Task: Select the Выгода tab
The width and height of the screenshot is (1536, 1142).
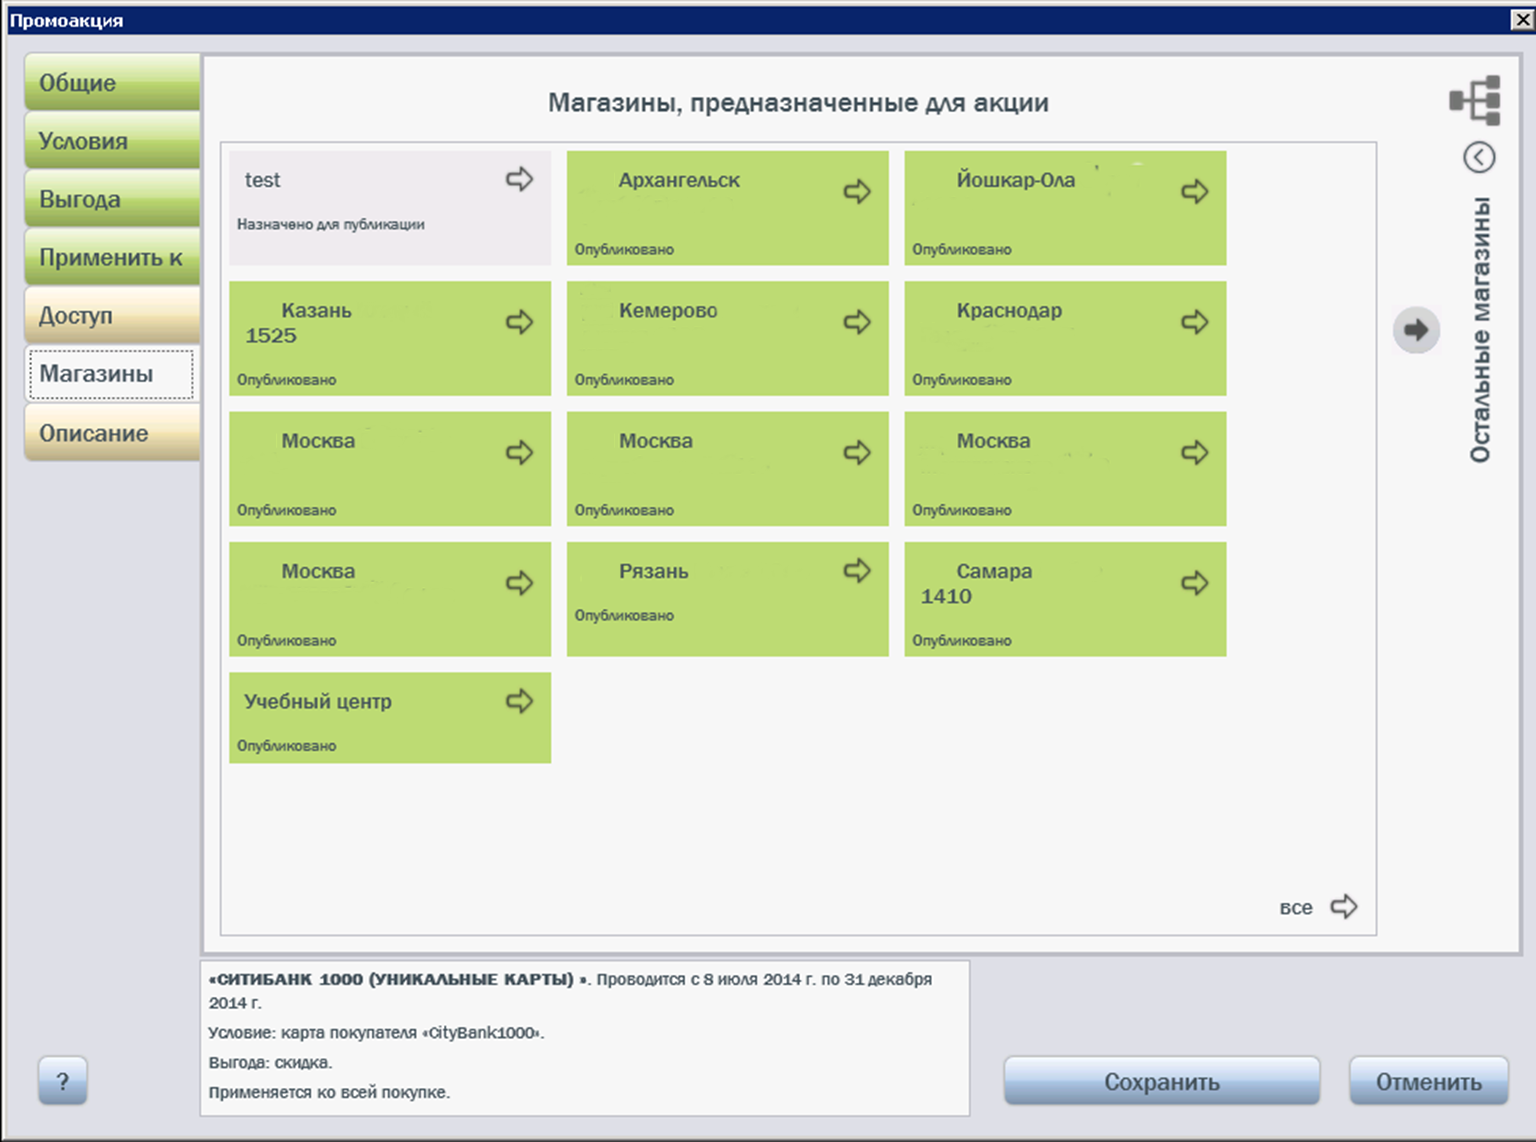Action: (112, 198)
